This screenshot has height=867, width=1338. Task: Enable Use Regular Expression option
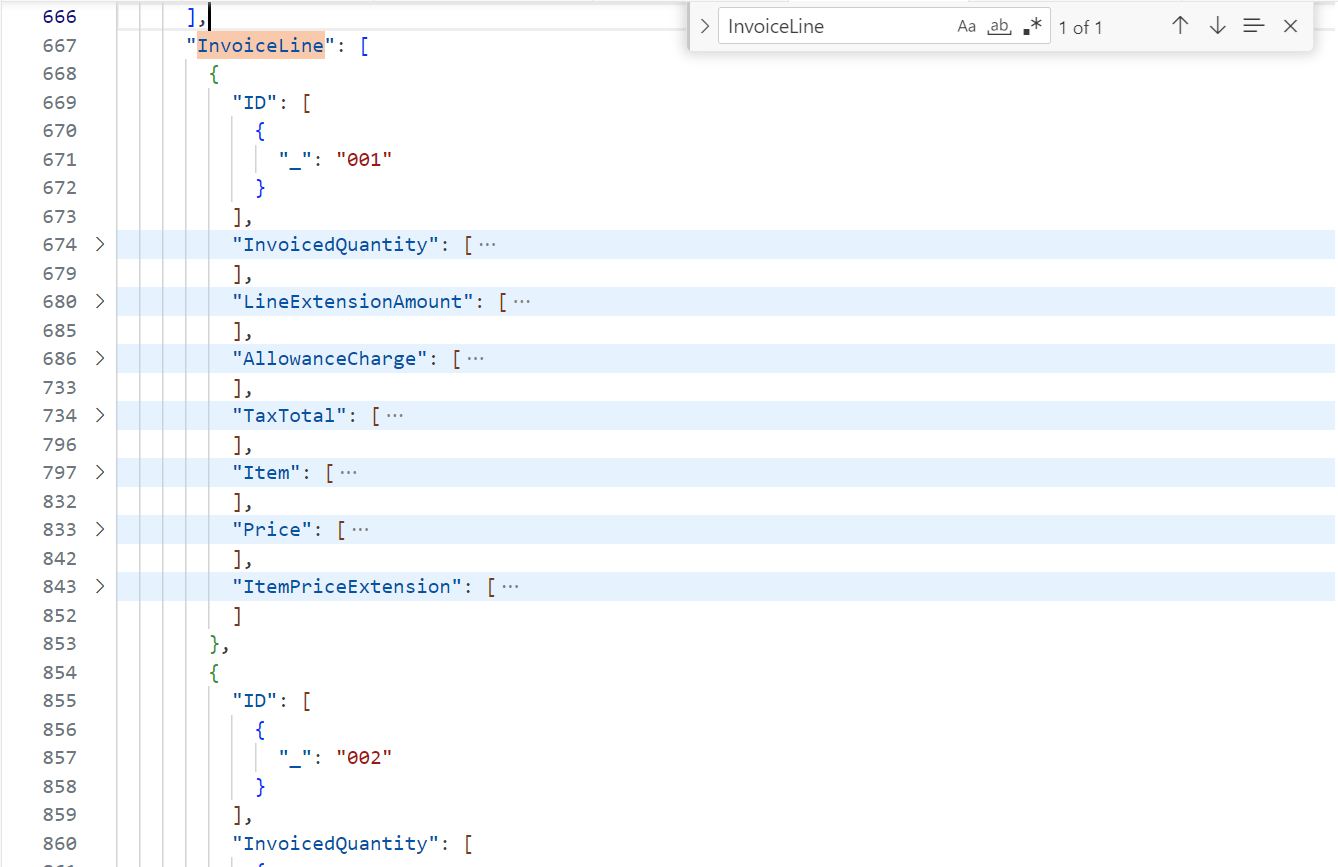[1033, 27]
